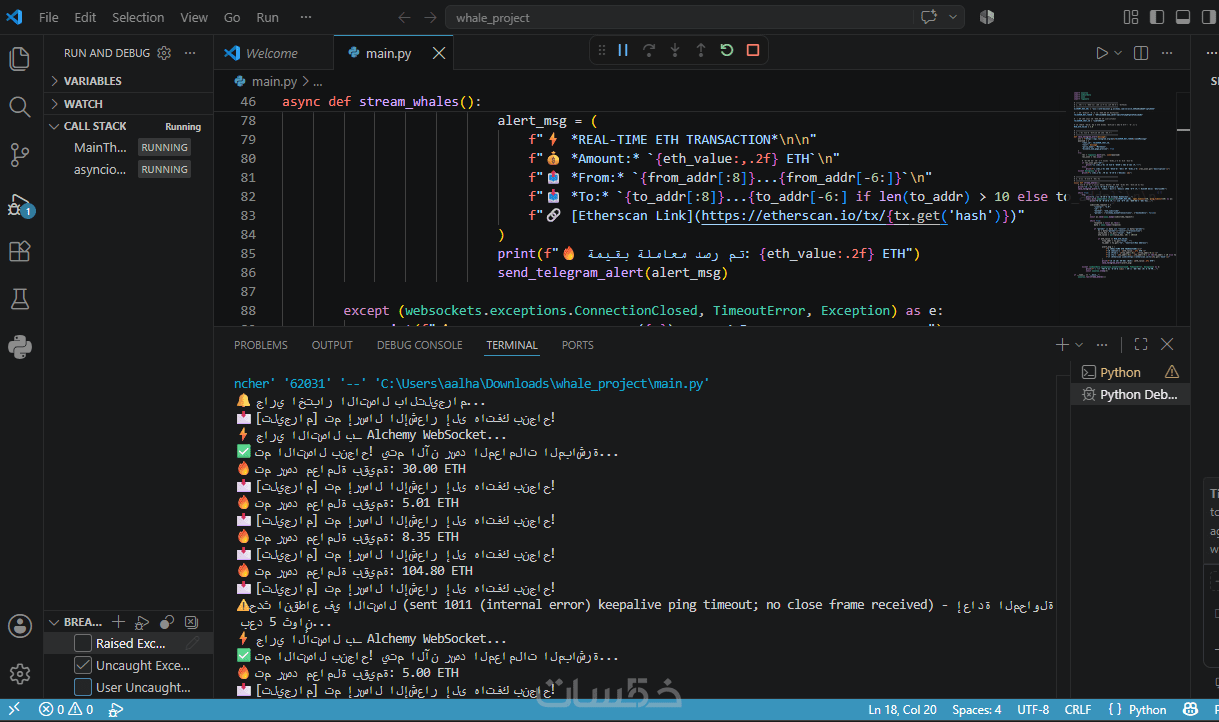Open the debug status bar launch icon

pyautogui.click(x=116, y=710)
